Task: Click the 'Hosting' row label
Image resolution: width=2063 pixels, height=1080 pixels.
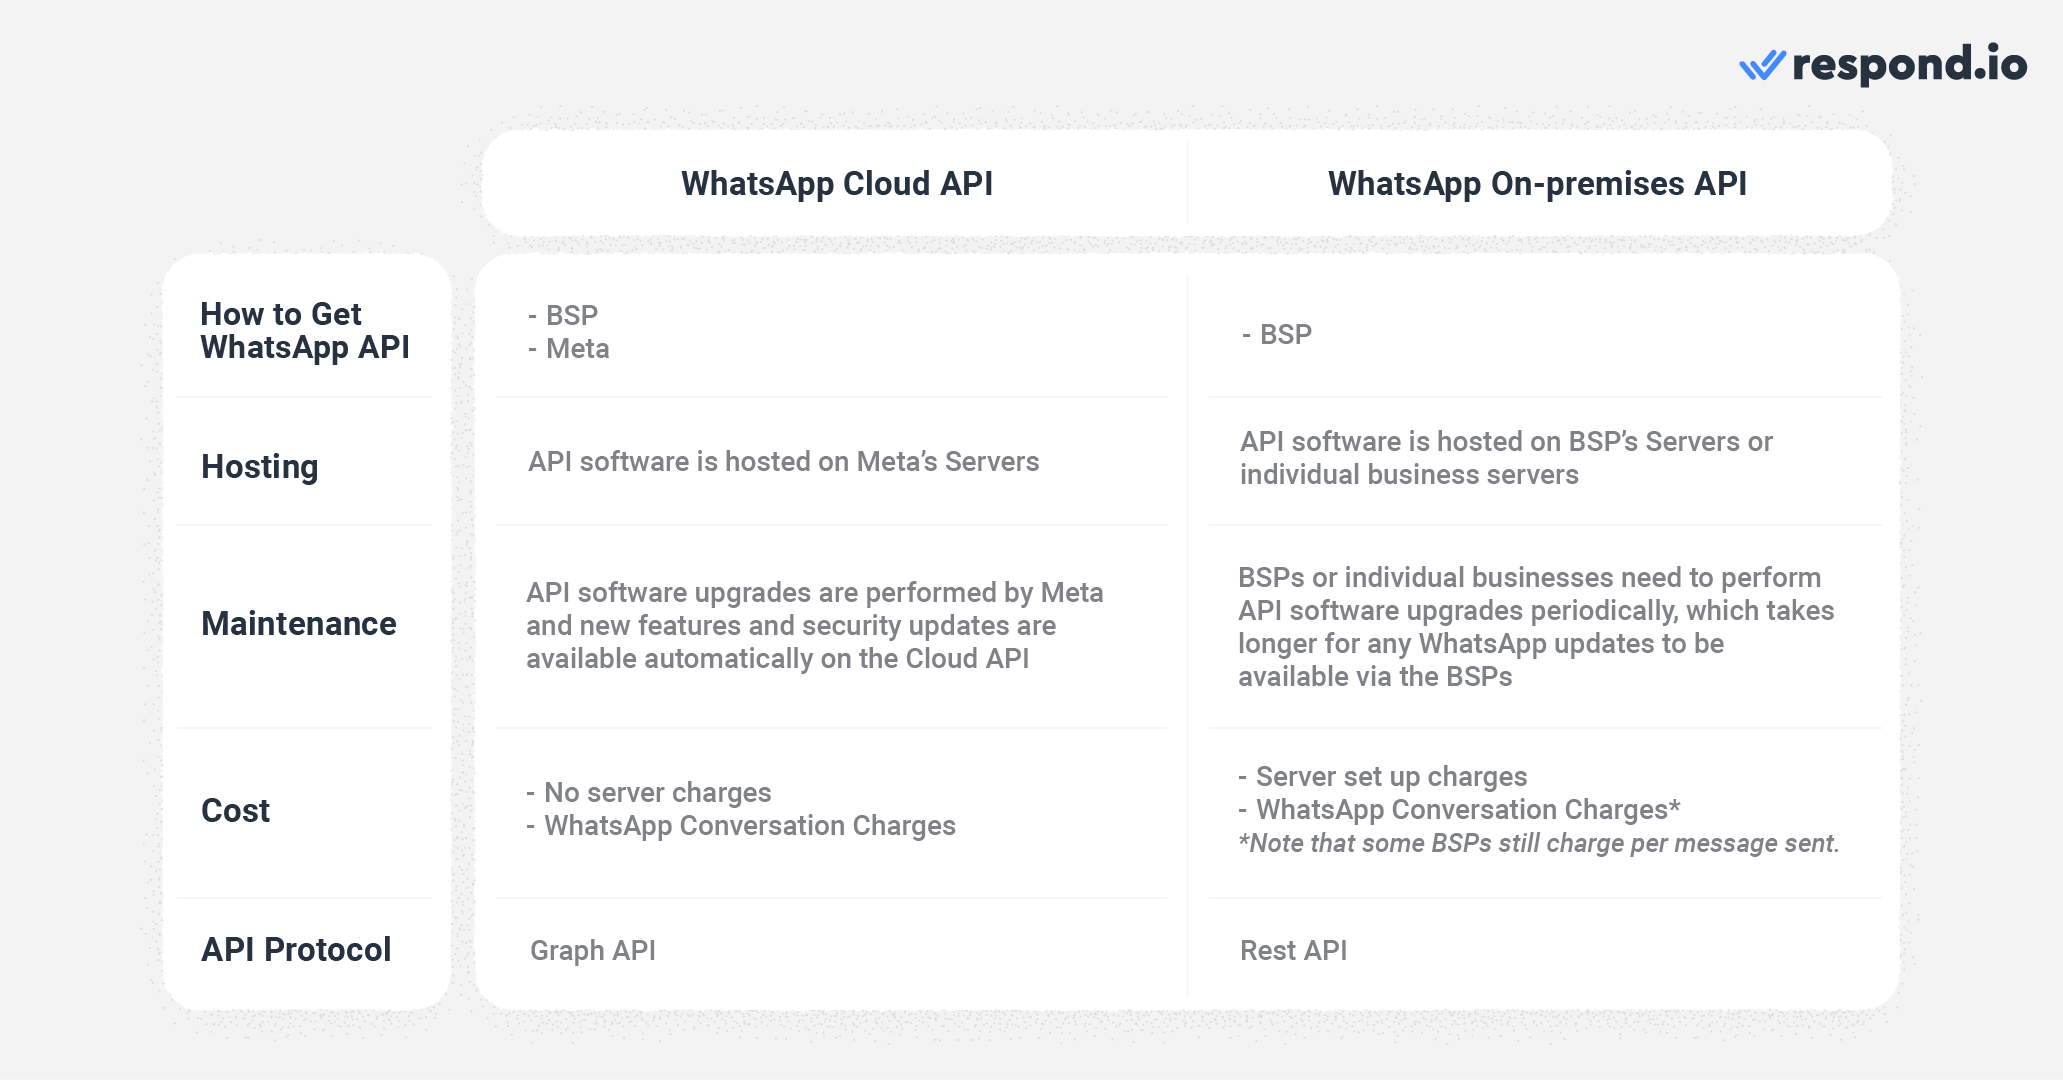Action: [260, 467]
